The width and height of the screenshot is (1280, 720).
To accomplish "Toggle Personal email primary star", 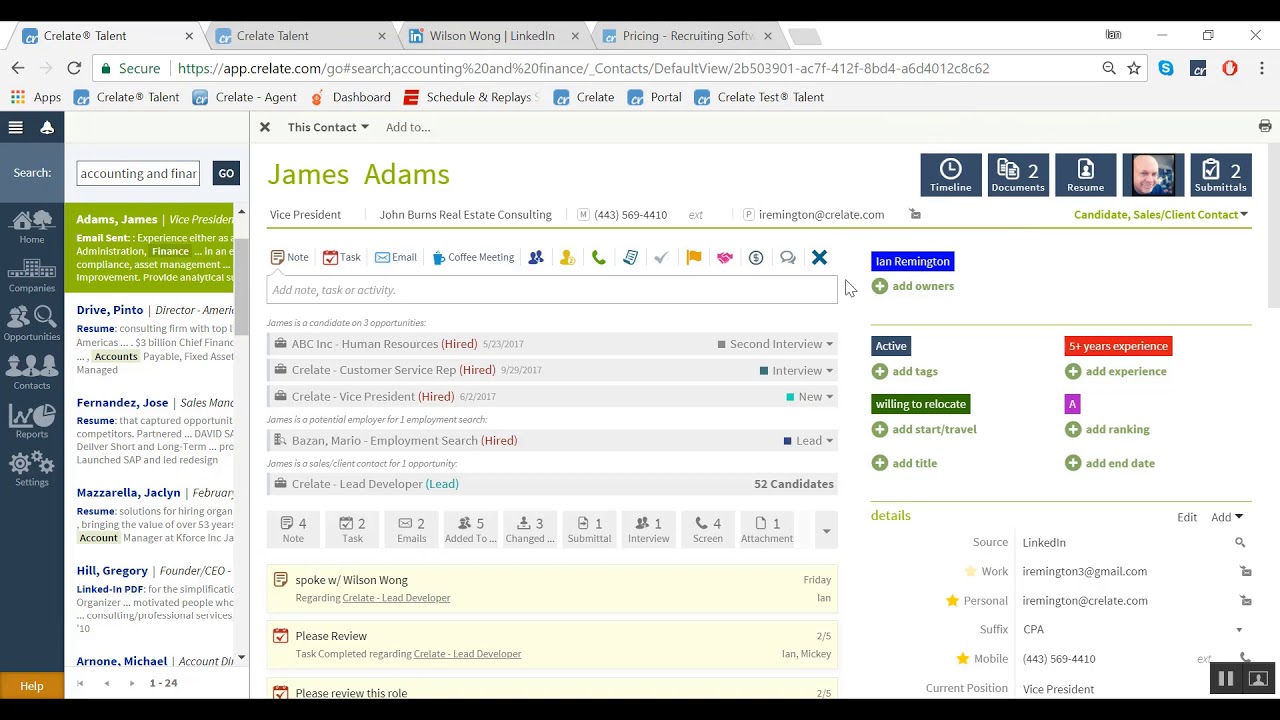I will (952, 601).
